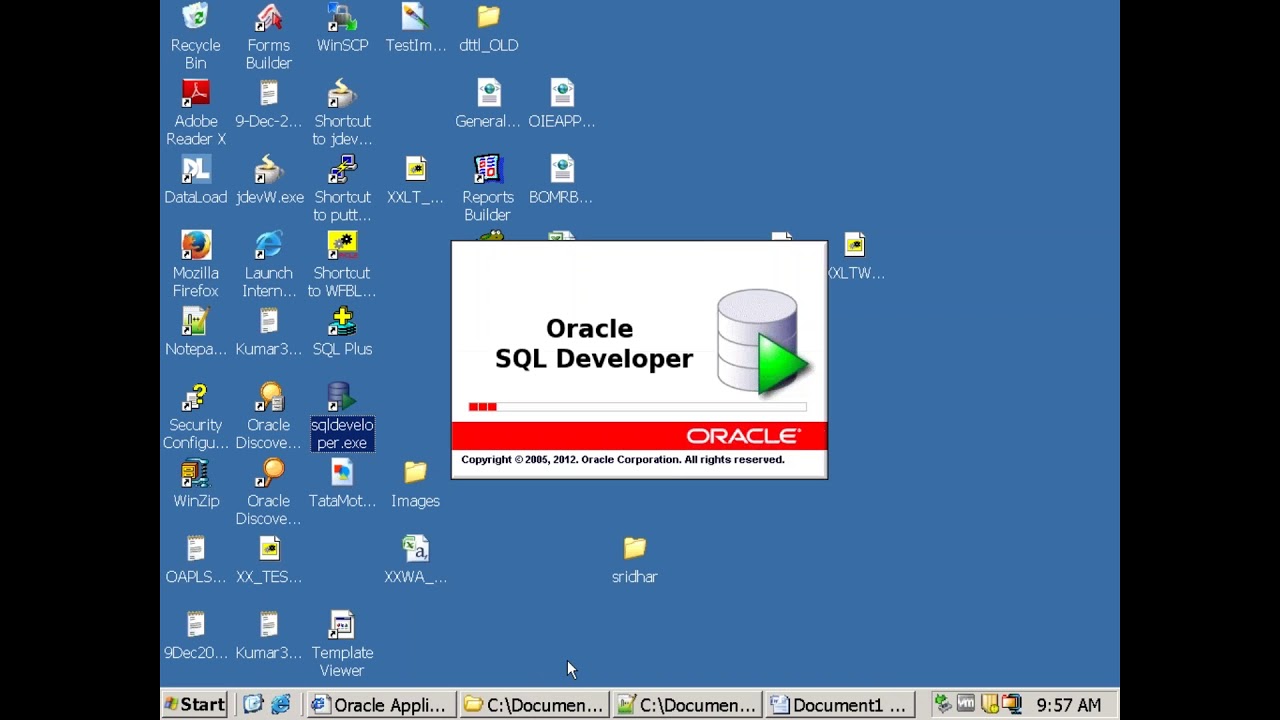The image size is (1280, 720).
Task: Select the 9-Dec-2... text file icon
Action: click(x=268, y=104)
